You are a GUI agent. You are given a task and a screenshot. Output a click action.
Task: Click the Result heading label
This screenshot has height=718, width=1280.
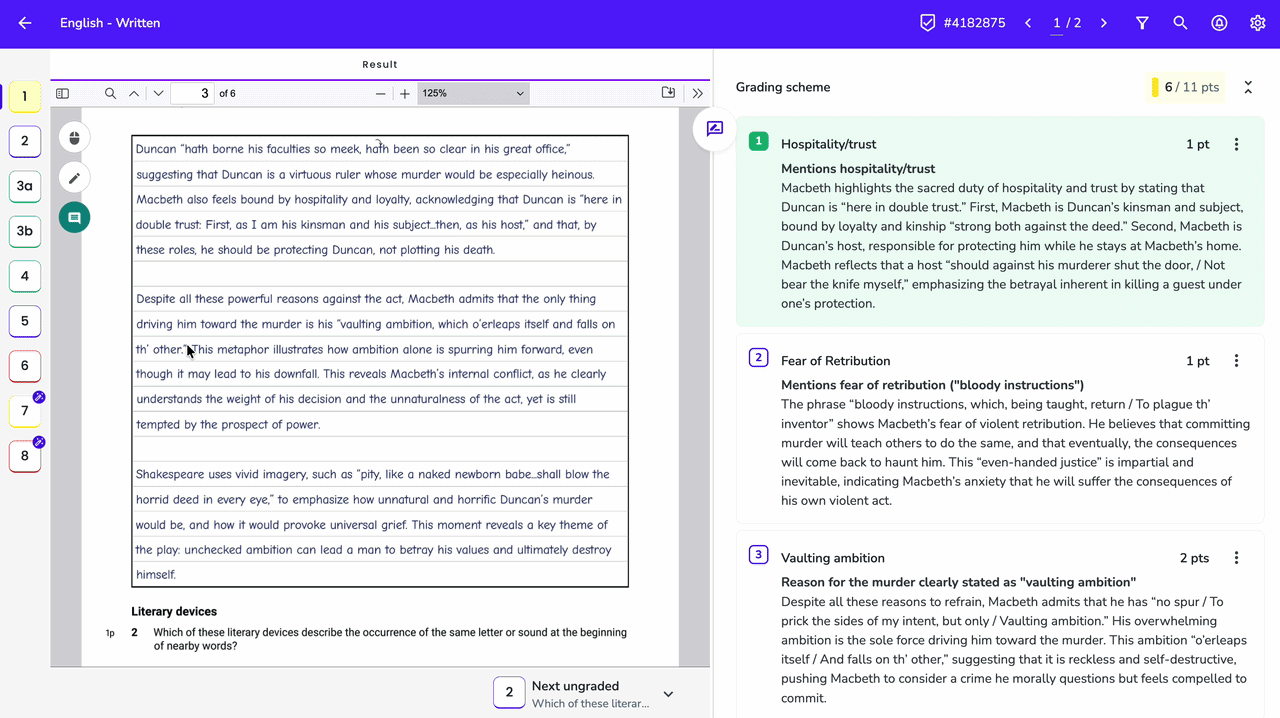click(380, 65)
